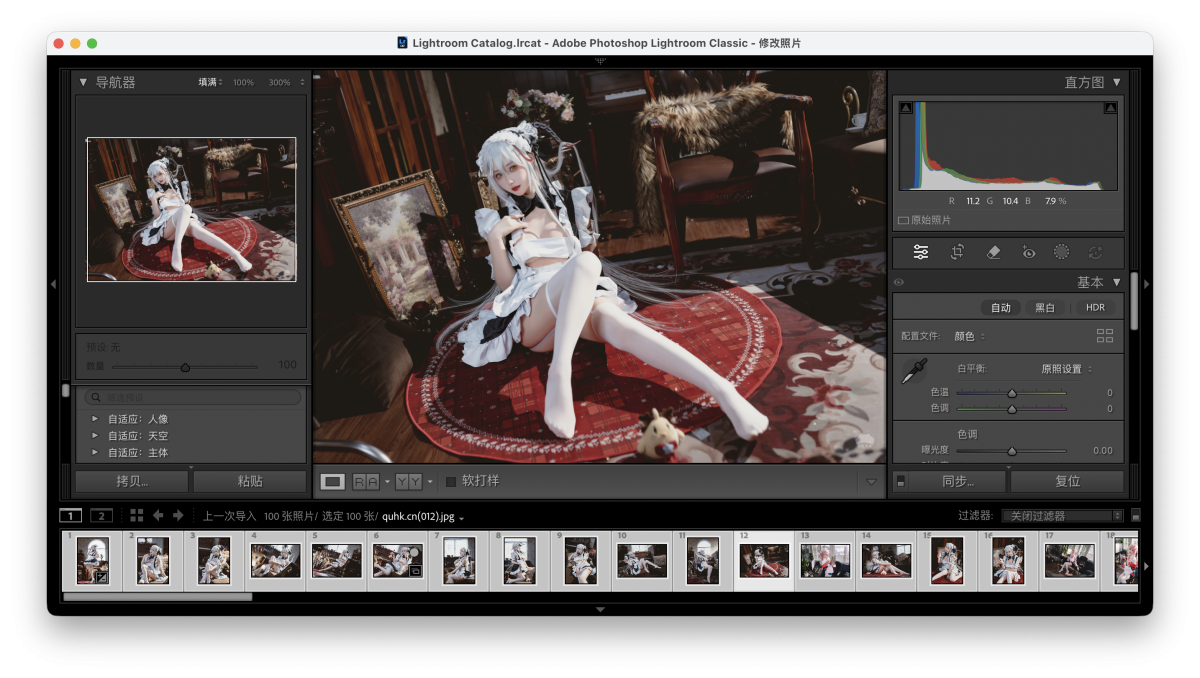Viewport: 1200px width, 678px height.
Task: Open the Red Eye correction tool
Action: coord(1028,252)
